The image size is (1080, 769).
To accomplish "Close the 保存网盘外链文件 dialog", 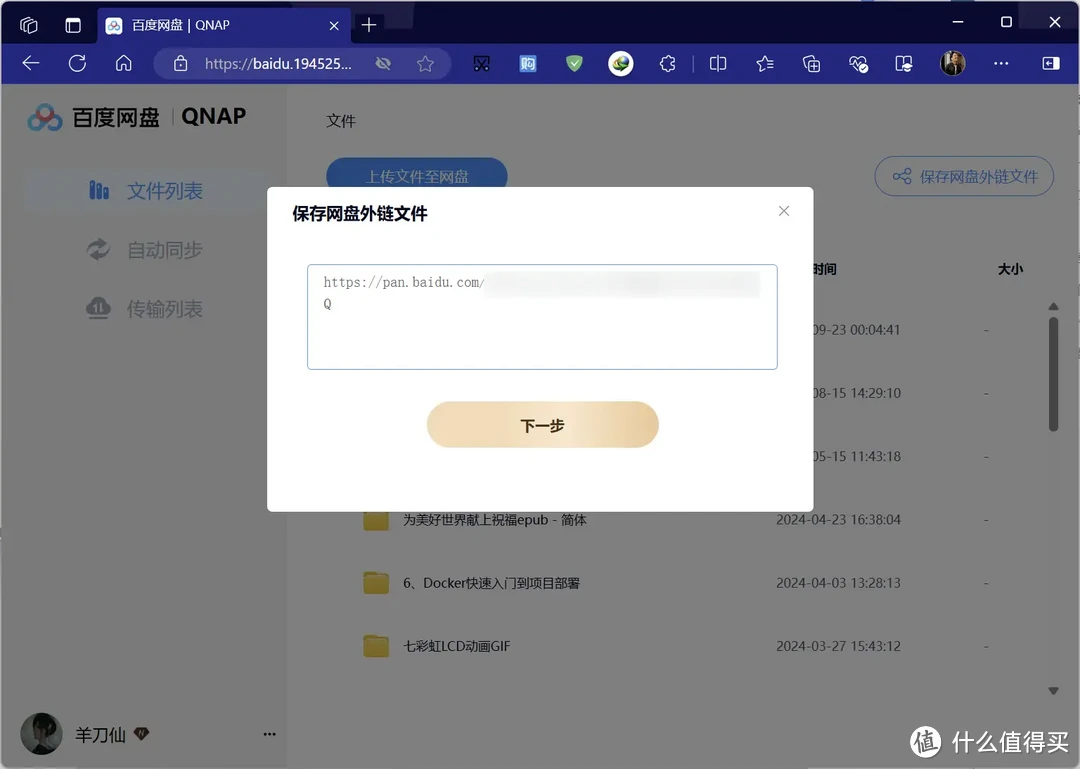I will (x=784, y=210).
